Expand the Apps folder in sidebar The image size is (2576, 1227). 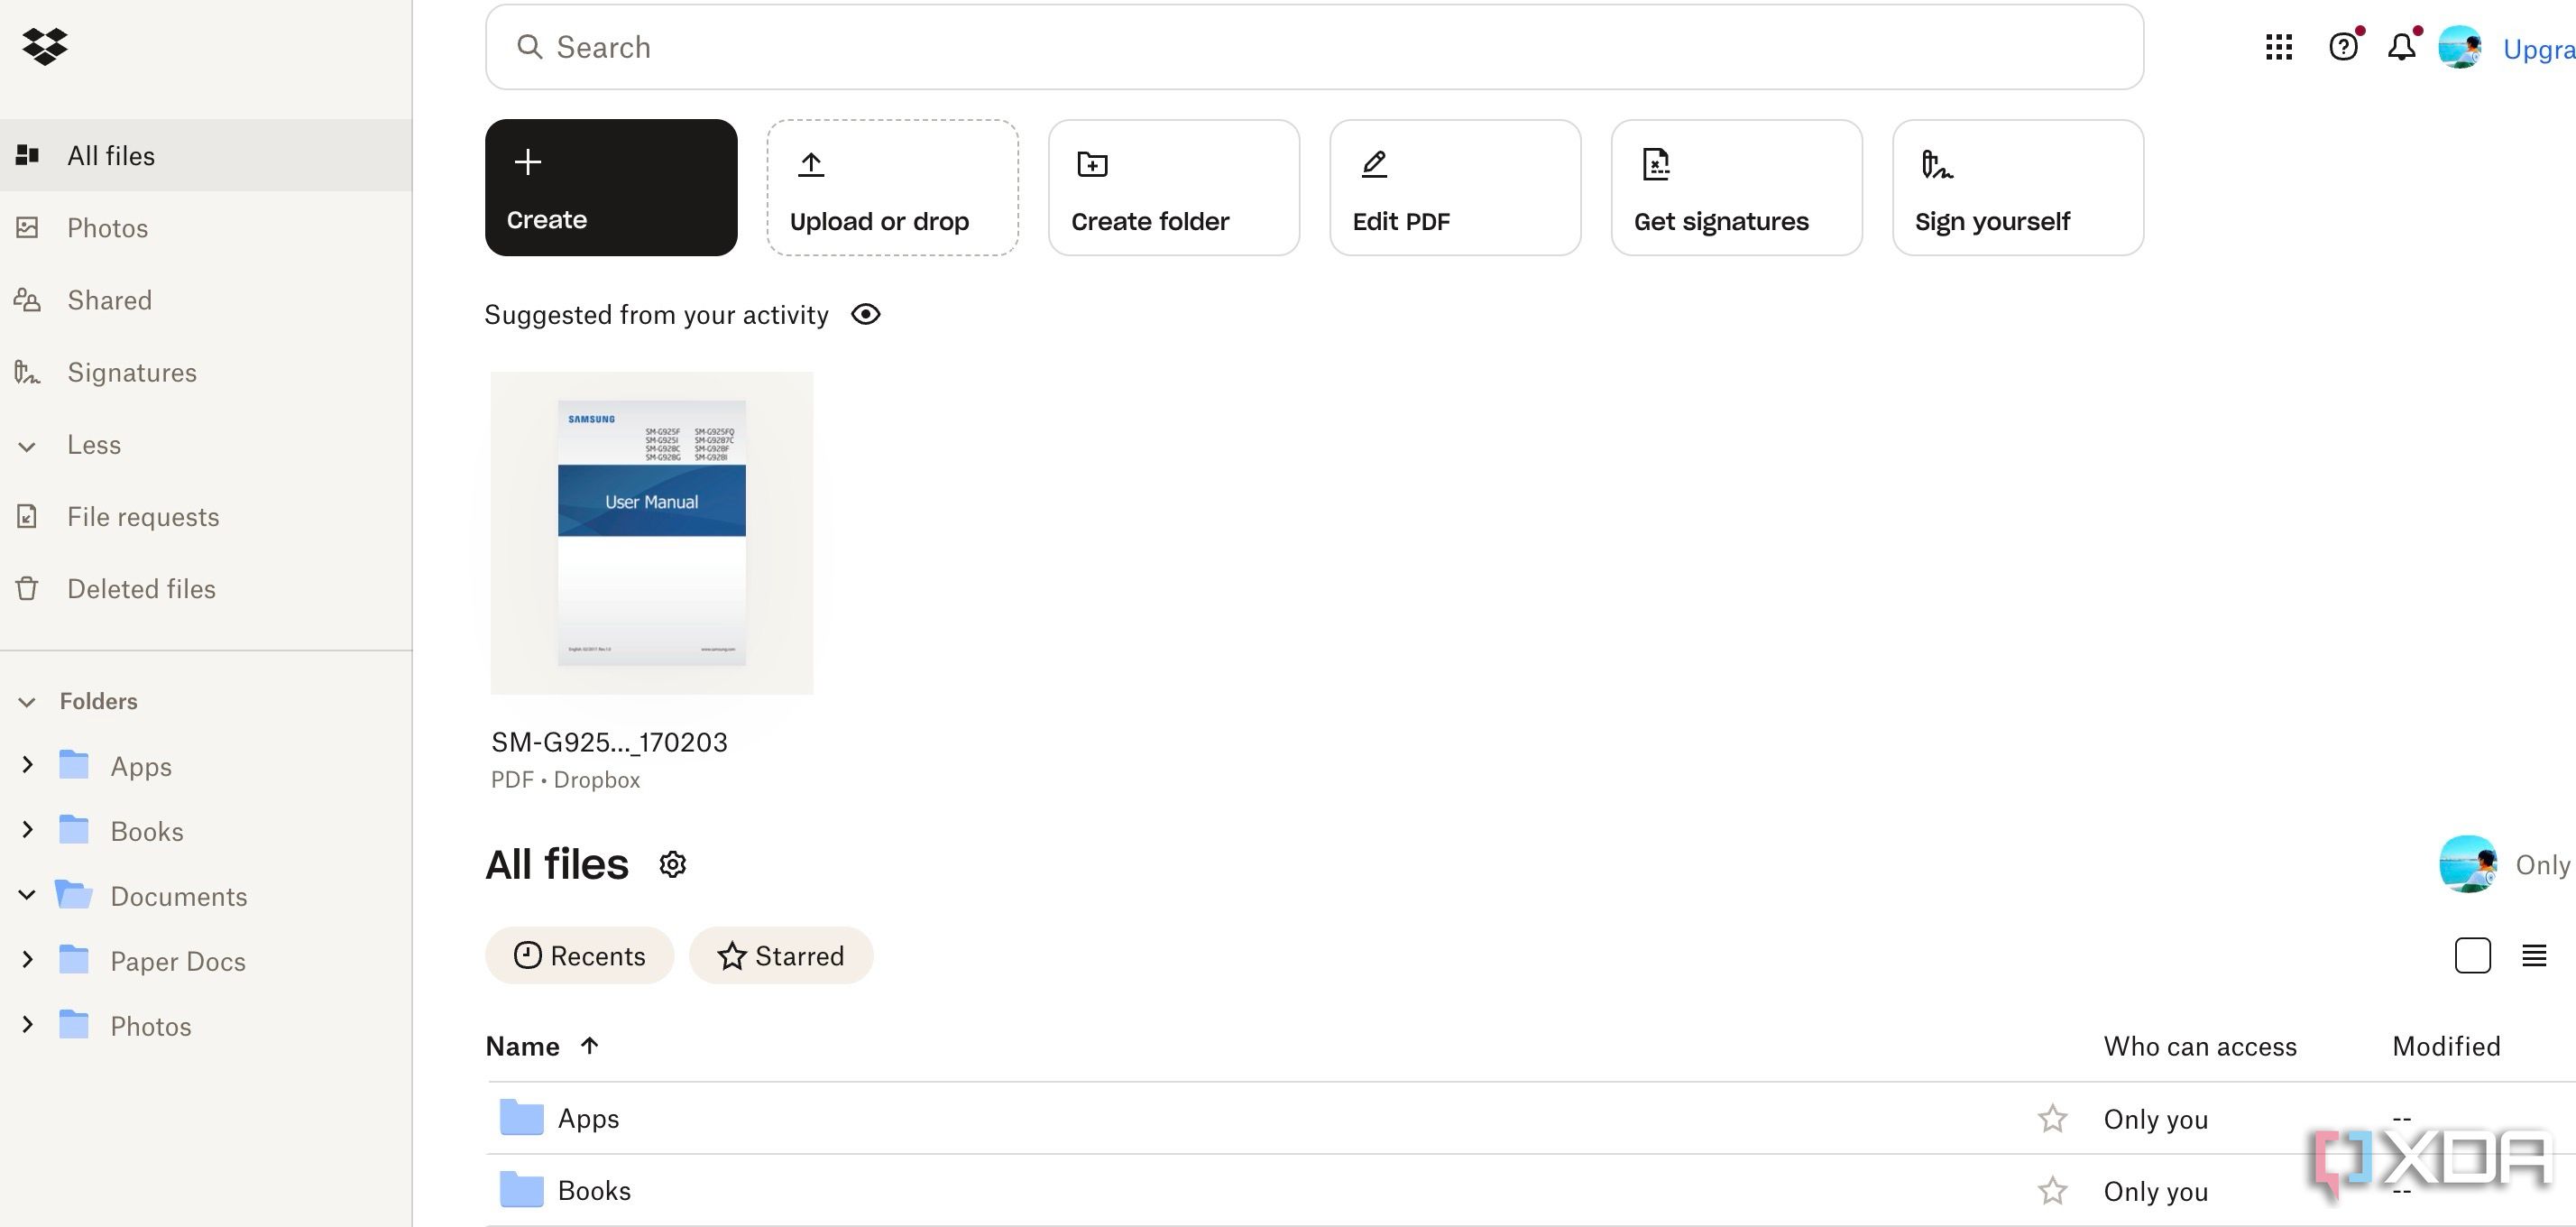pyautogui.click(x=26, y=765)
